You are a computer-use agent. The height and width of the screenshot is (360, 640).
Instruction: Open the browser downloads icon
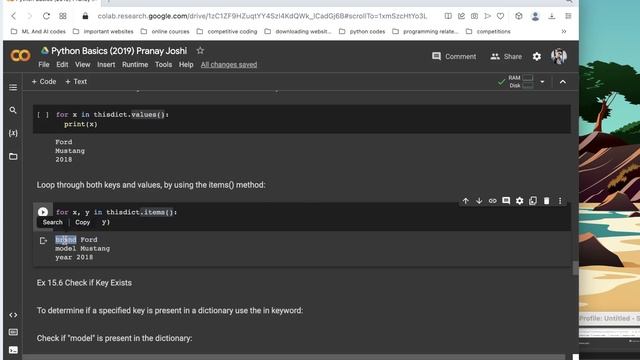(551, 16)
